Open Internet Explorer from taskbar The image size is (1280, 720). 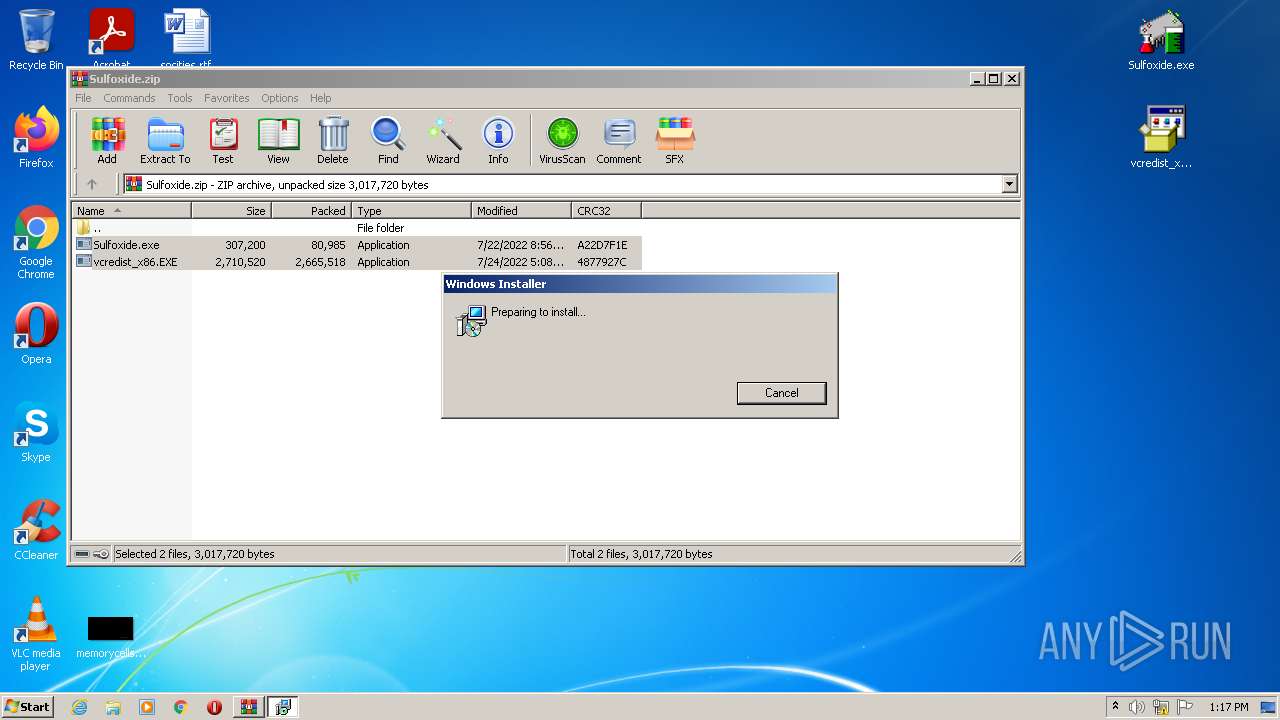coord(79,707)
